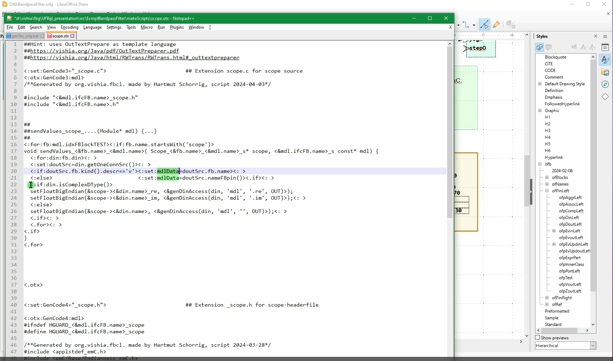
Task: Click Fill Format Mode icon in Styles panel
Action: tap(574, 47)
